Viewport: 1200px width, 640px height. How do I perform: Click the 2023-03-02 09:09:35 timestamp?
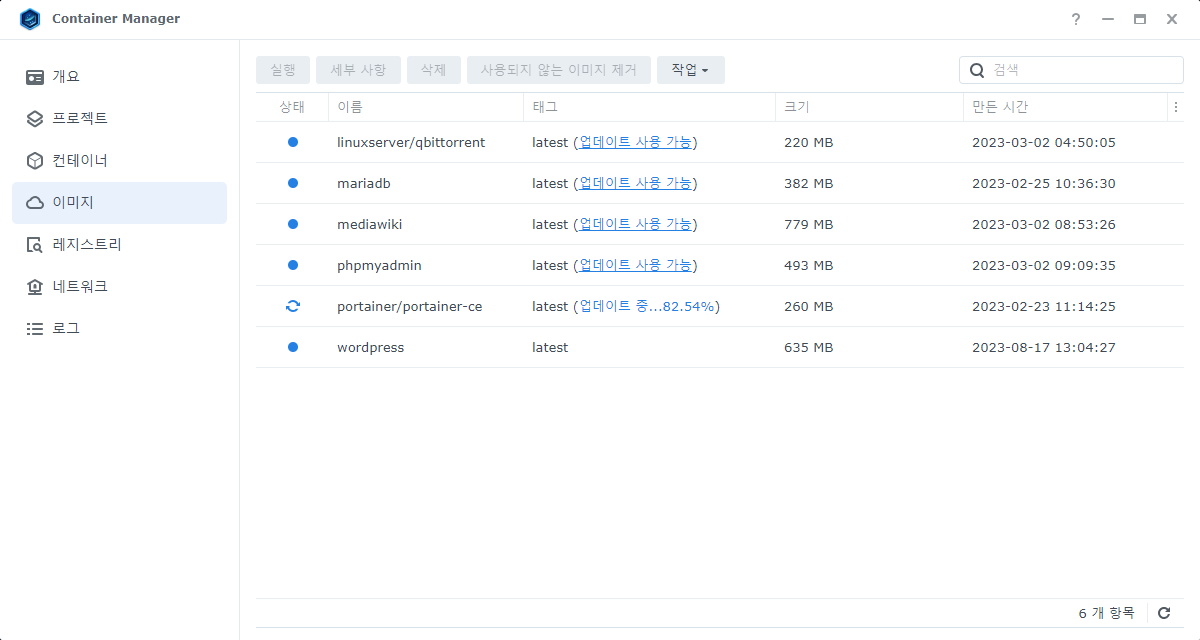1044,265
